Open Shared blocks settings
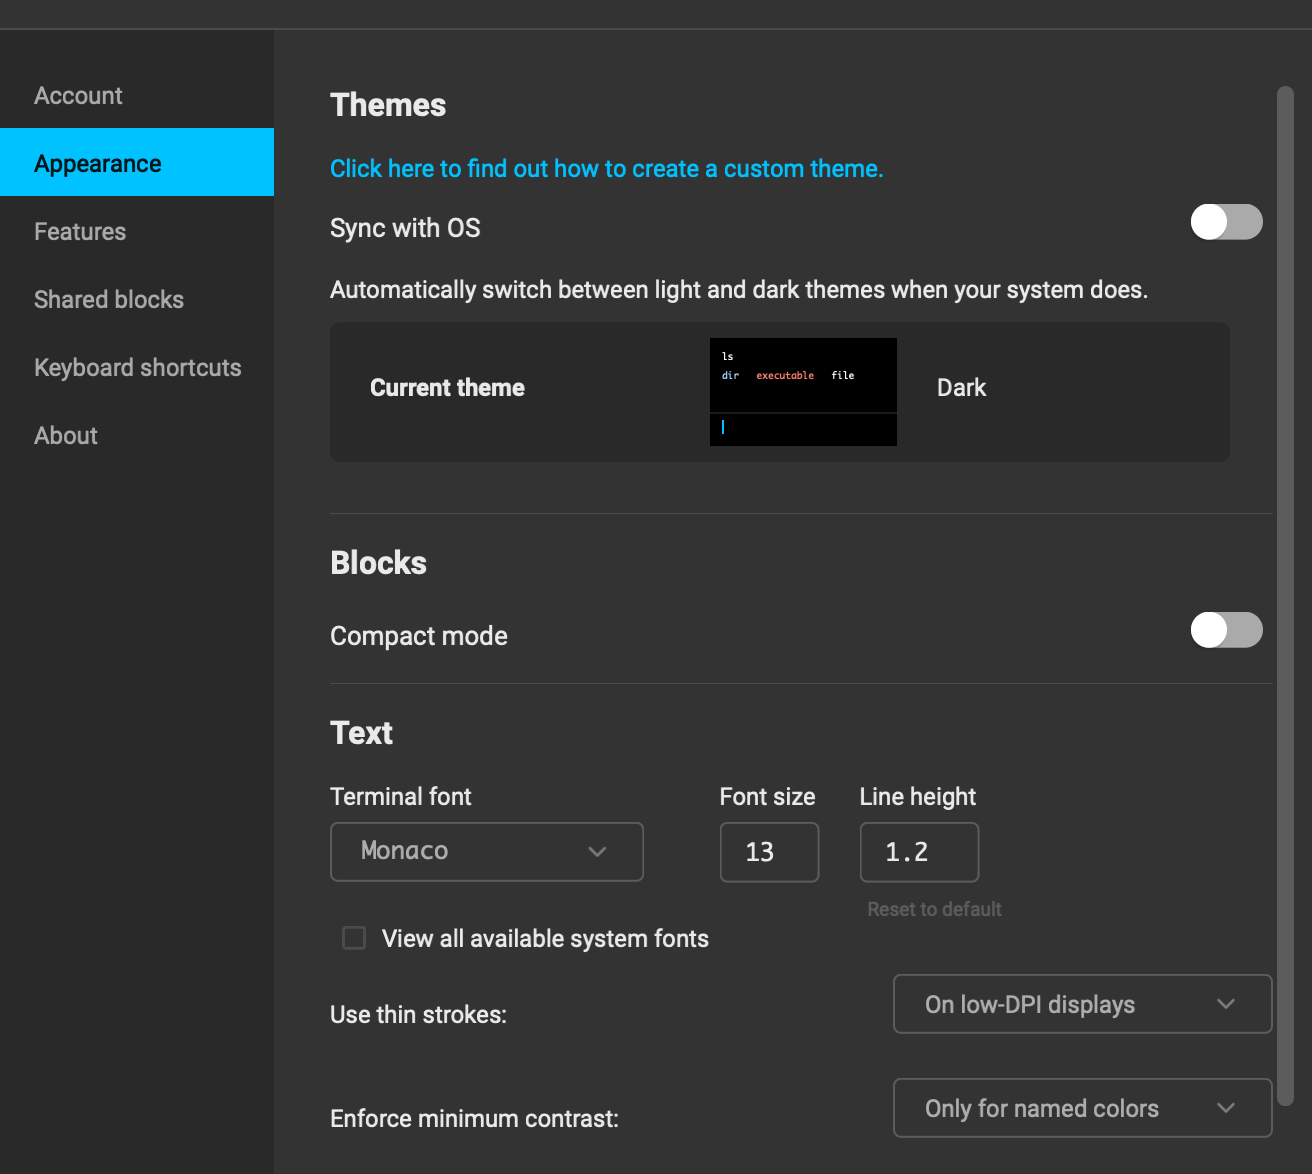This screenshot has height=1174, width=1312. pos(109,300)
